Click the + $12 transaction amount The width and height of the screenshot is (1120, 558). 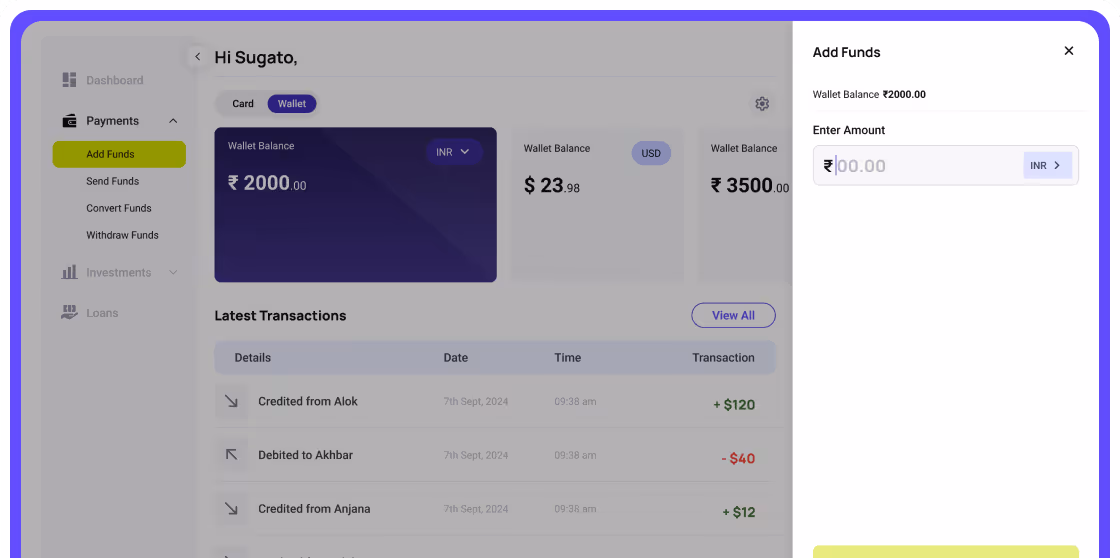click(x=739, y=512)
